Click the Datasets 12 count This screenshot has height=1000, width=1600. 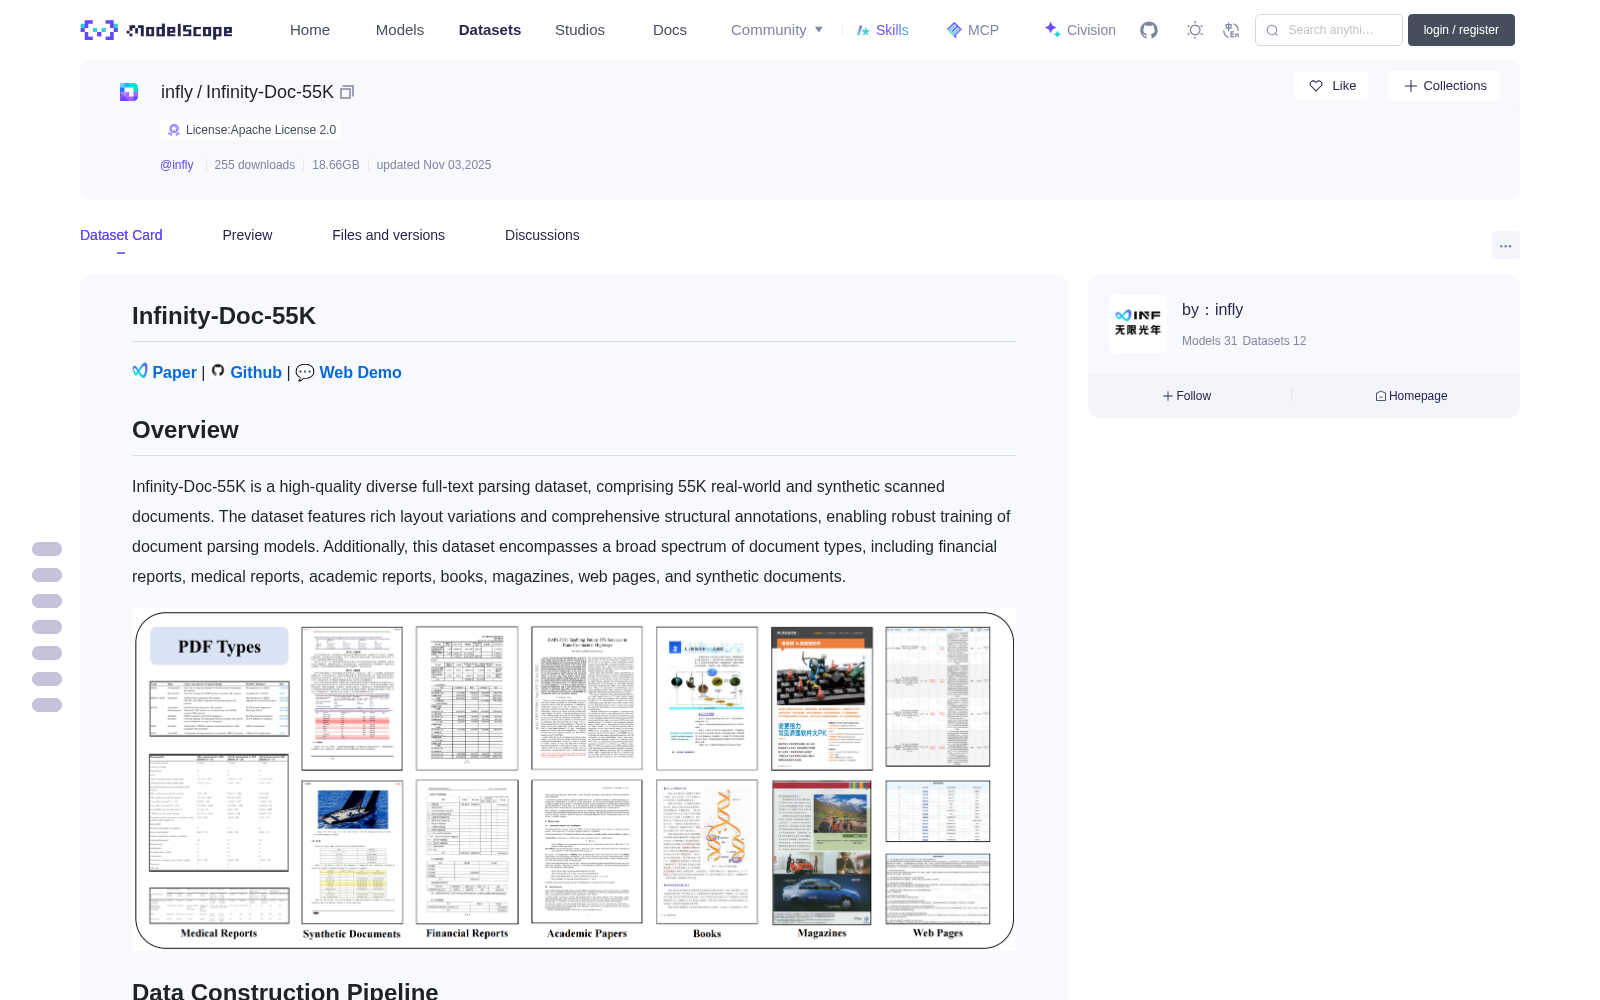(x=1274, y=341)
